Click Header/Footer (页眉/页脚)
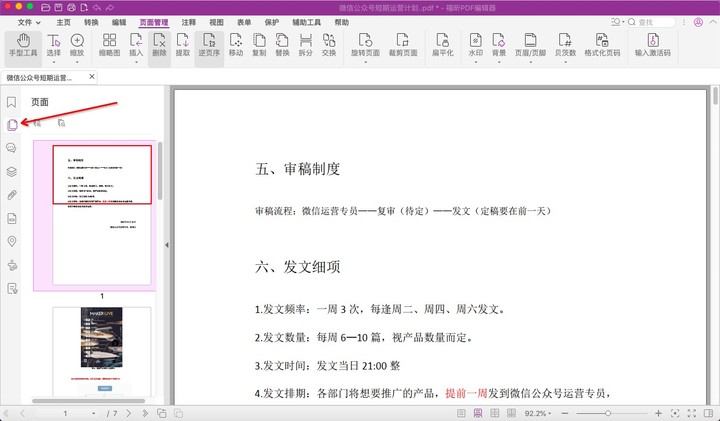Image resolution: width=720 pixels, height=421 pixels. pos(530,45)
